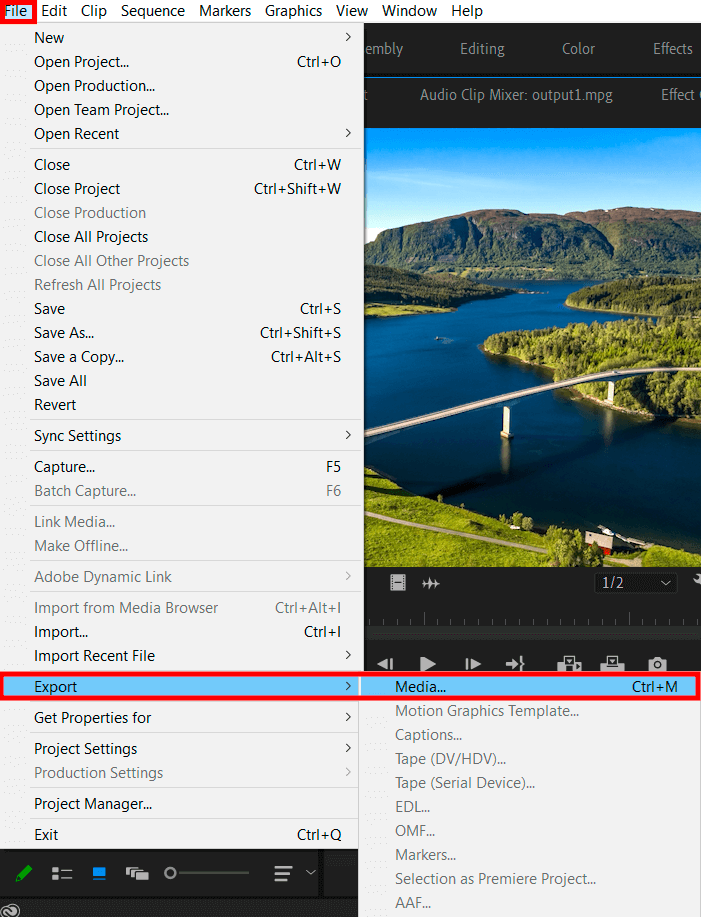This screenshot has width=701, height=917.
Task: Click the Overwrite clip icon
Action: click(612, 664)
